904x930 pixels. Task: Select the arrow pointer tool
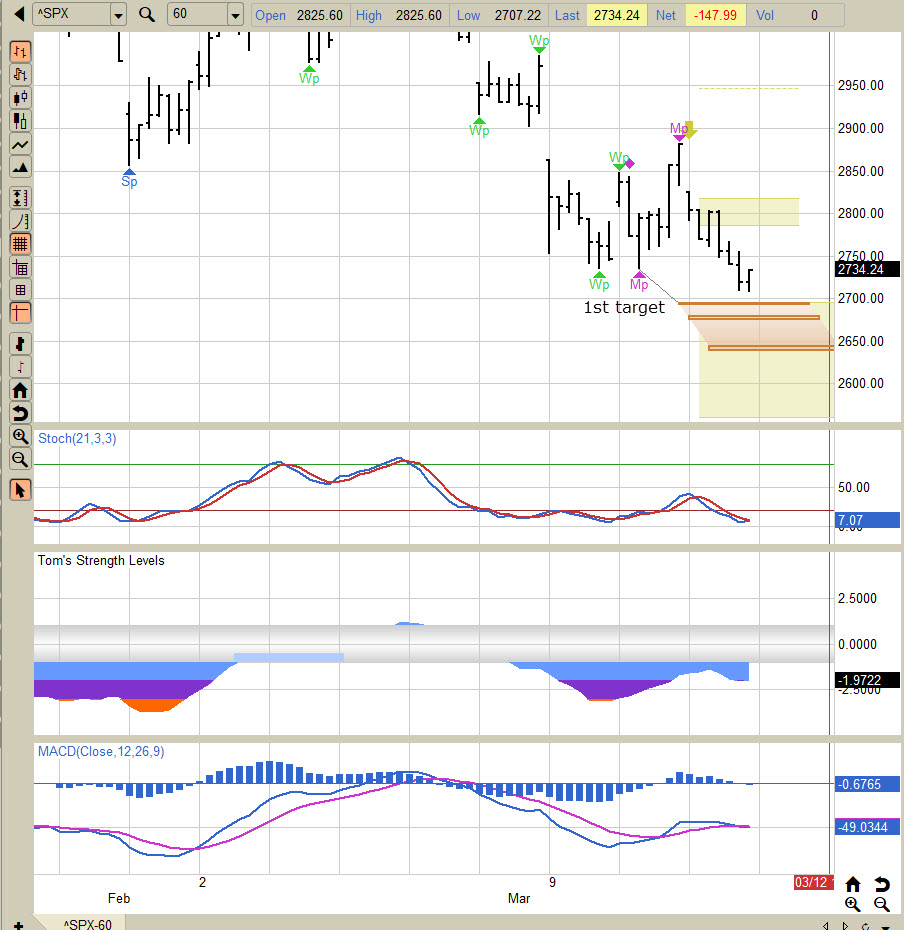[x=20, y=490]
